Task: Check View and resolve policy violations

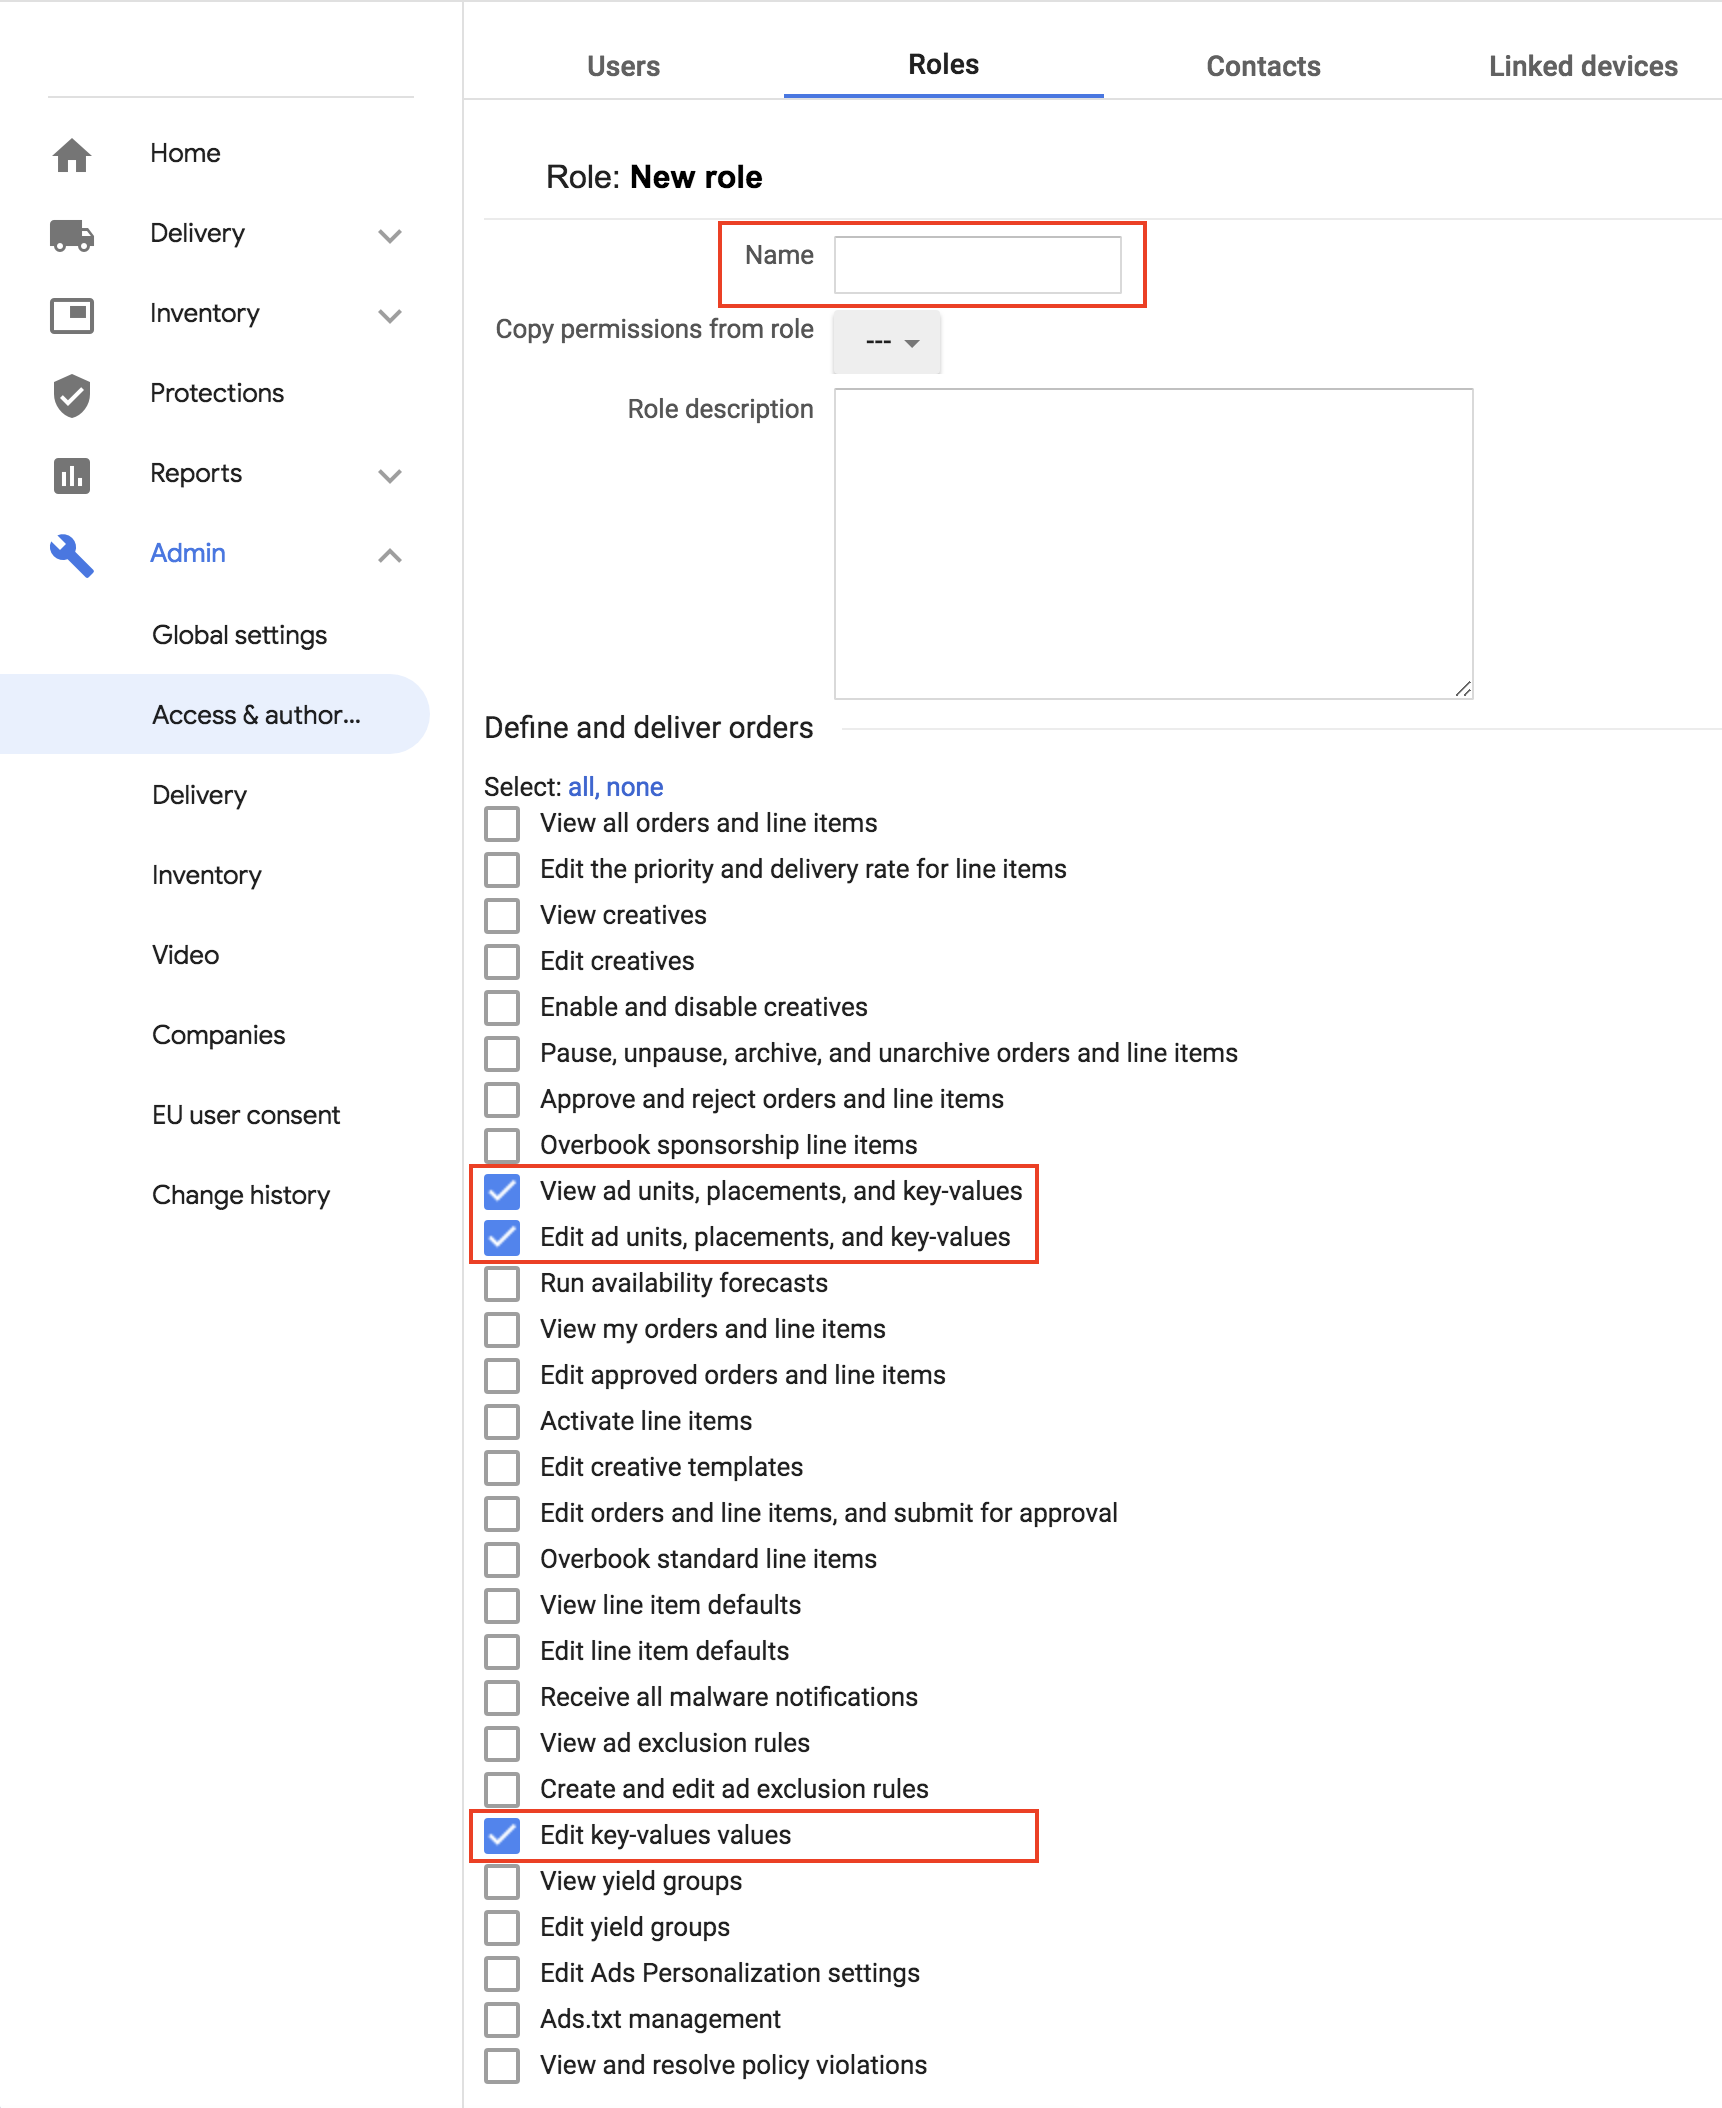Action: point(502,2066)
